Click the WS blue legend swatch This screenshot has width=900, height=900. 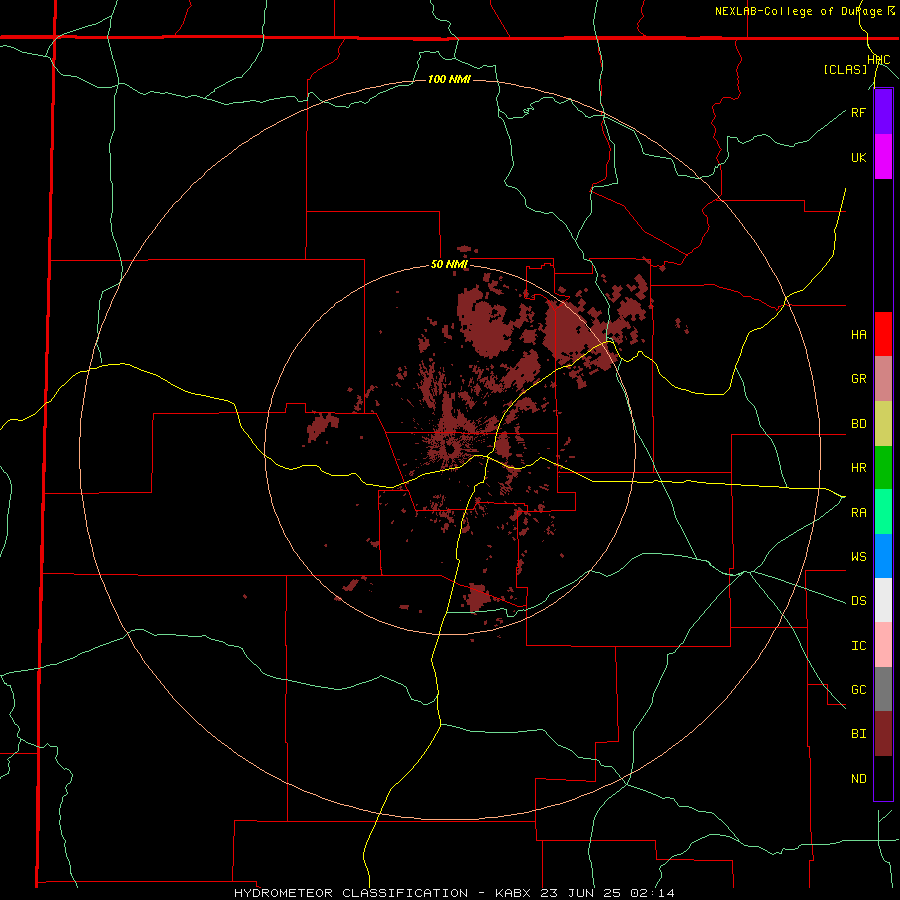coord(883,556)
